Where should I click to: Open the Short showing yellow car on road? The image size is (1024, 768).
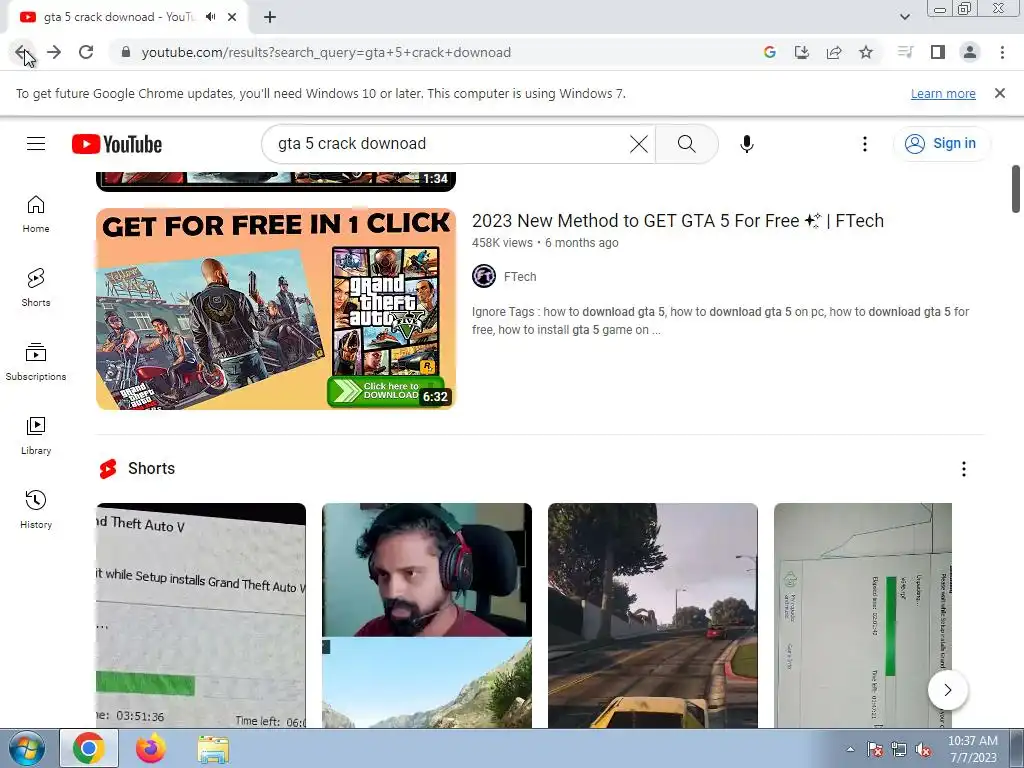pos(652,615)
